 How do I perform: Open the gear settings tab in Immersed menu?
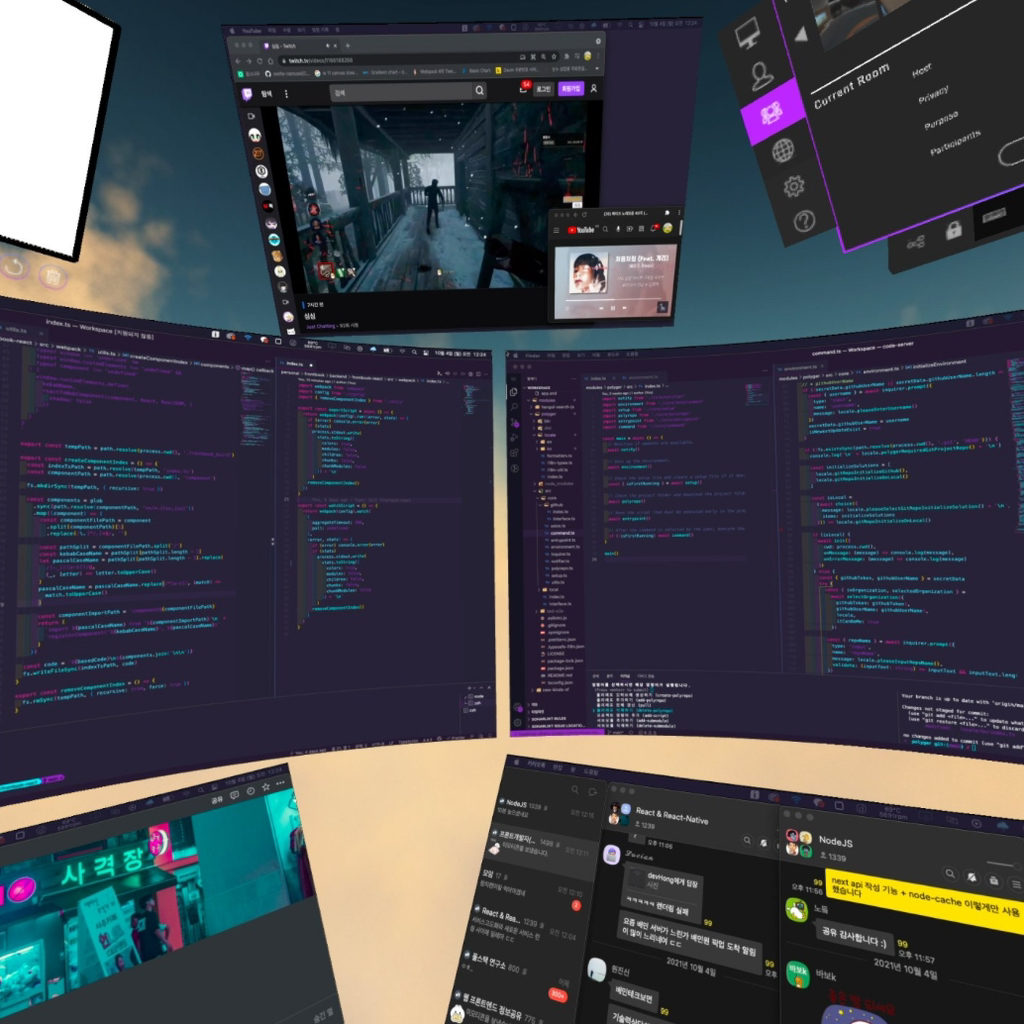pyautogui.click(x=793, y=187)
